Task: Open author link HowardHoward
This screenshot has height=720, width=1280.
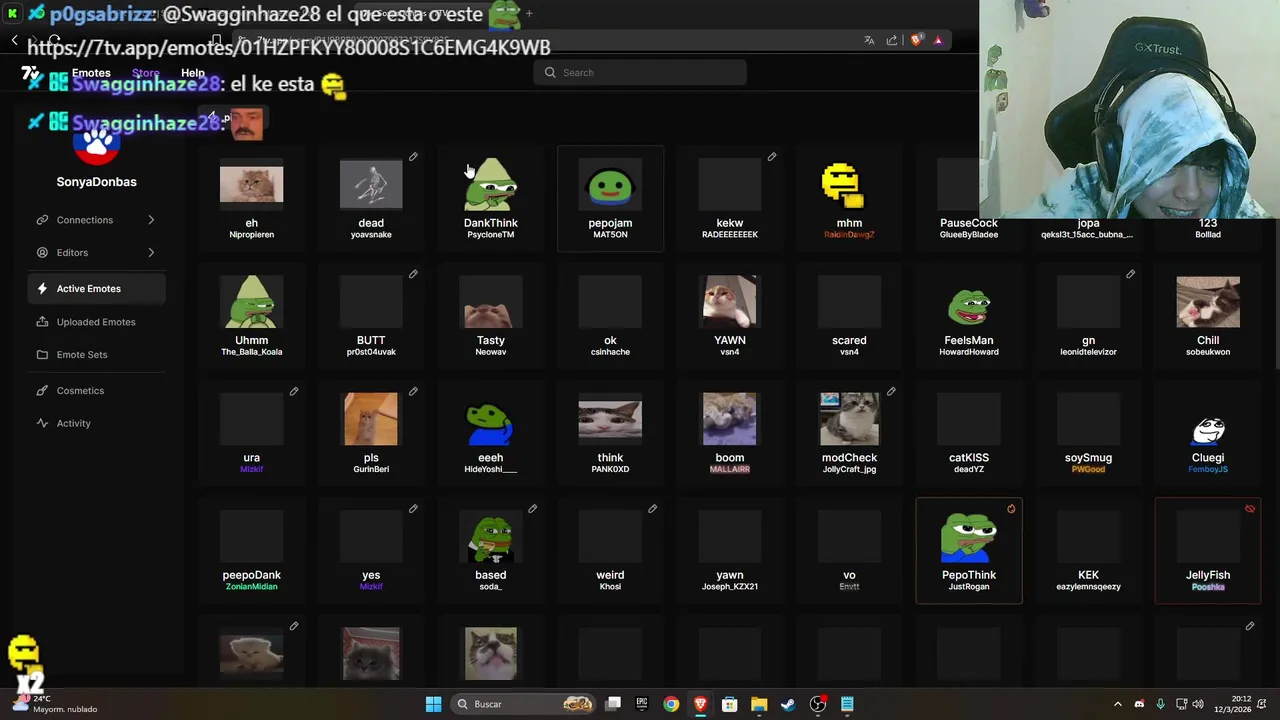Action: (969, 352)
